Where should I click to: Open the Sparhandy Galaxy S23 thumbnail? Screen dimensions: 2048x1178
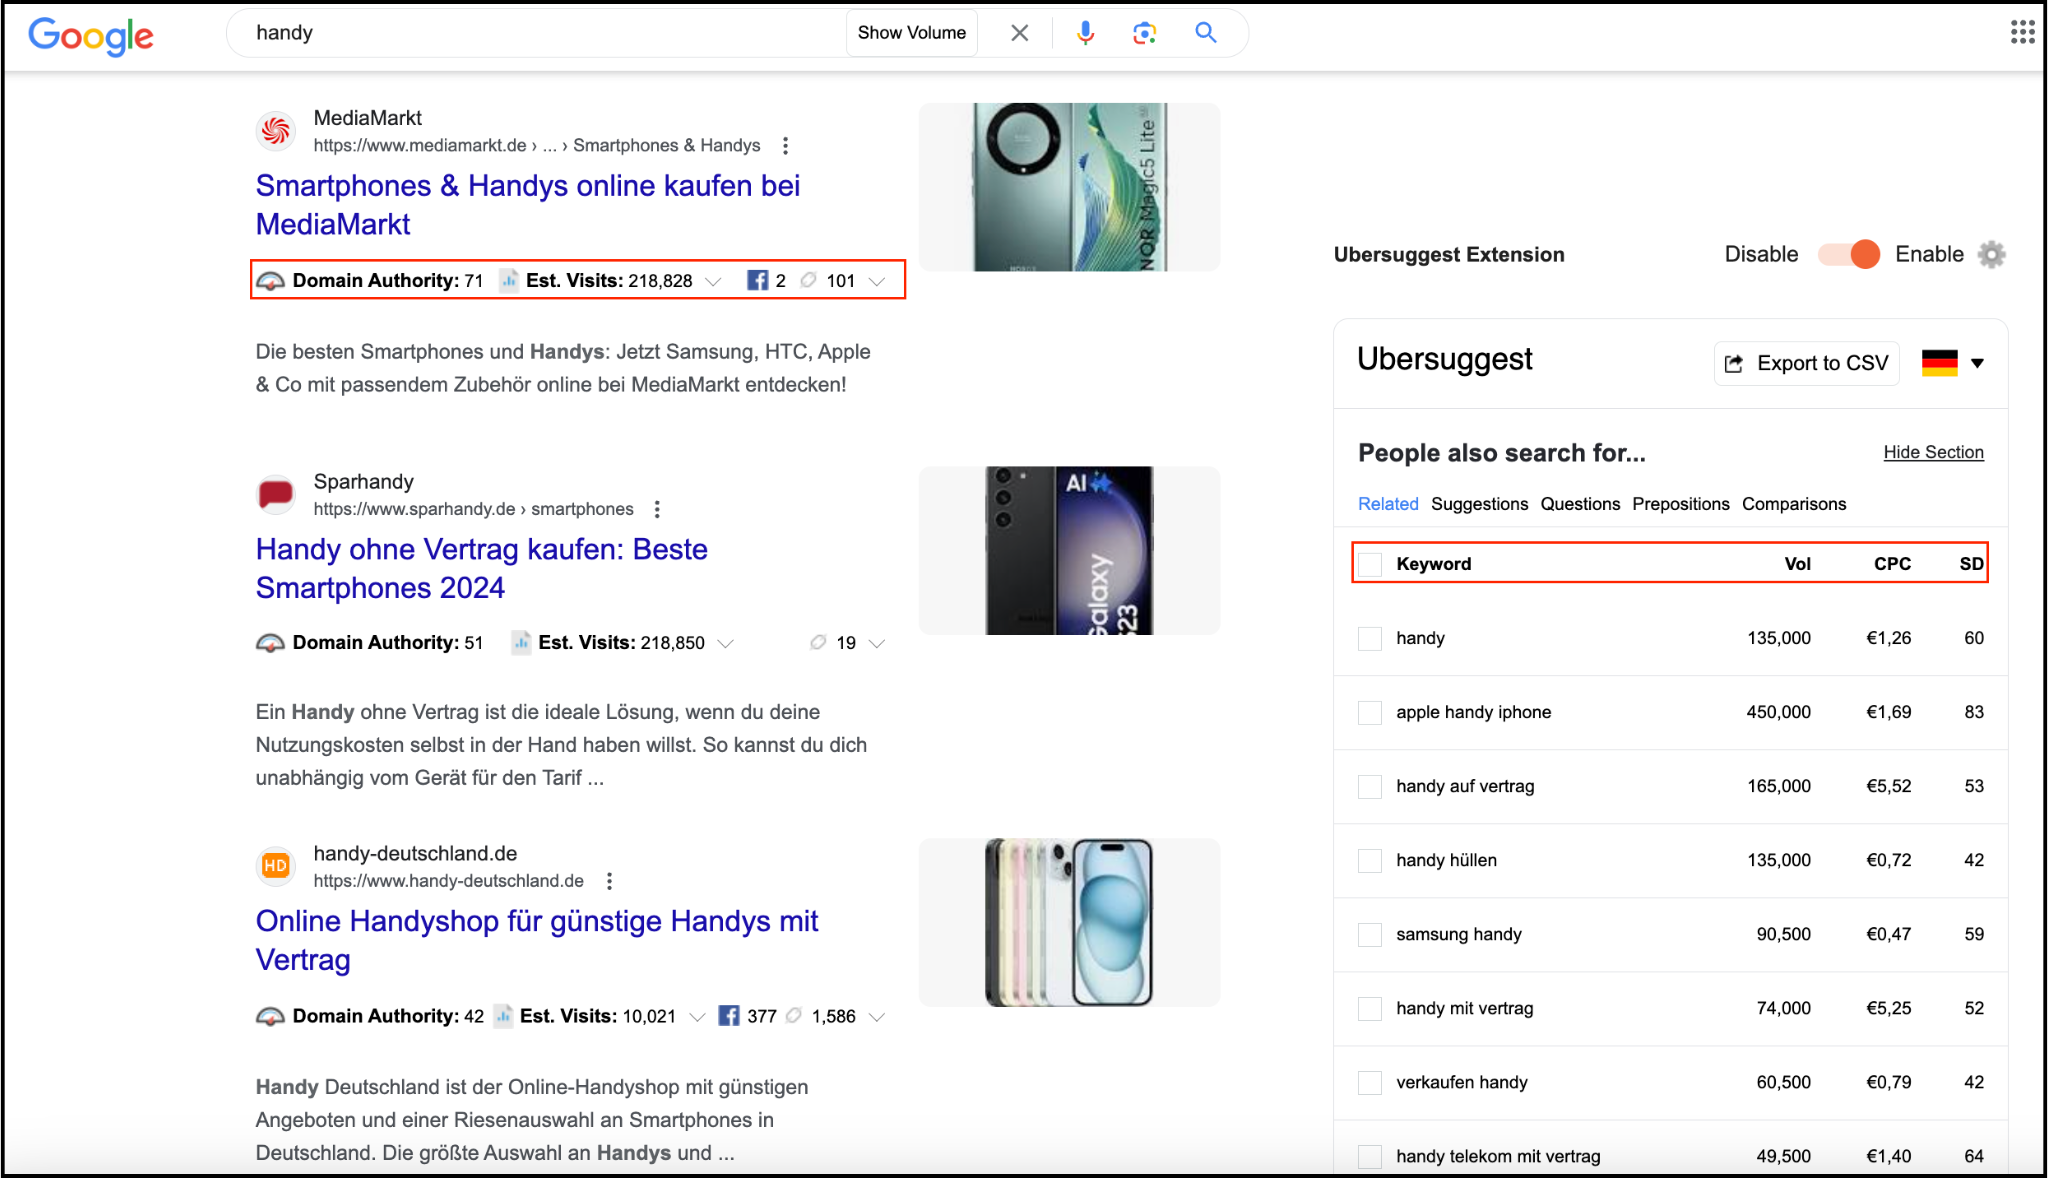click(1069, 550)
